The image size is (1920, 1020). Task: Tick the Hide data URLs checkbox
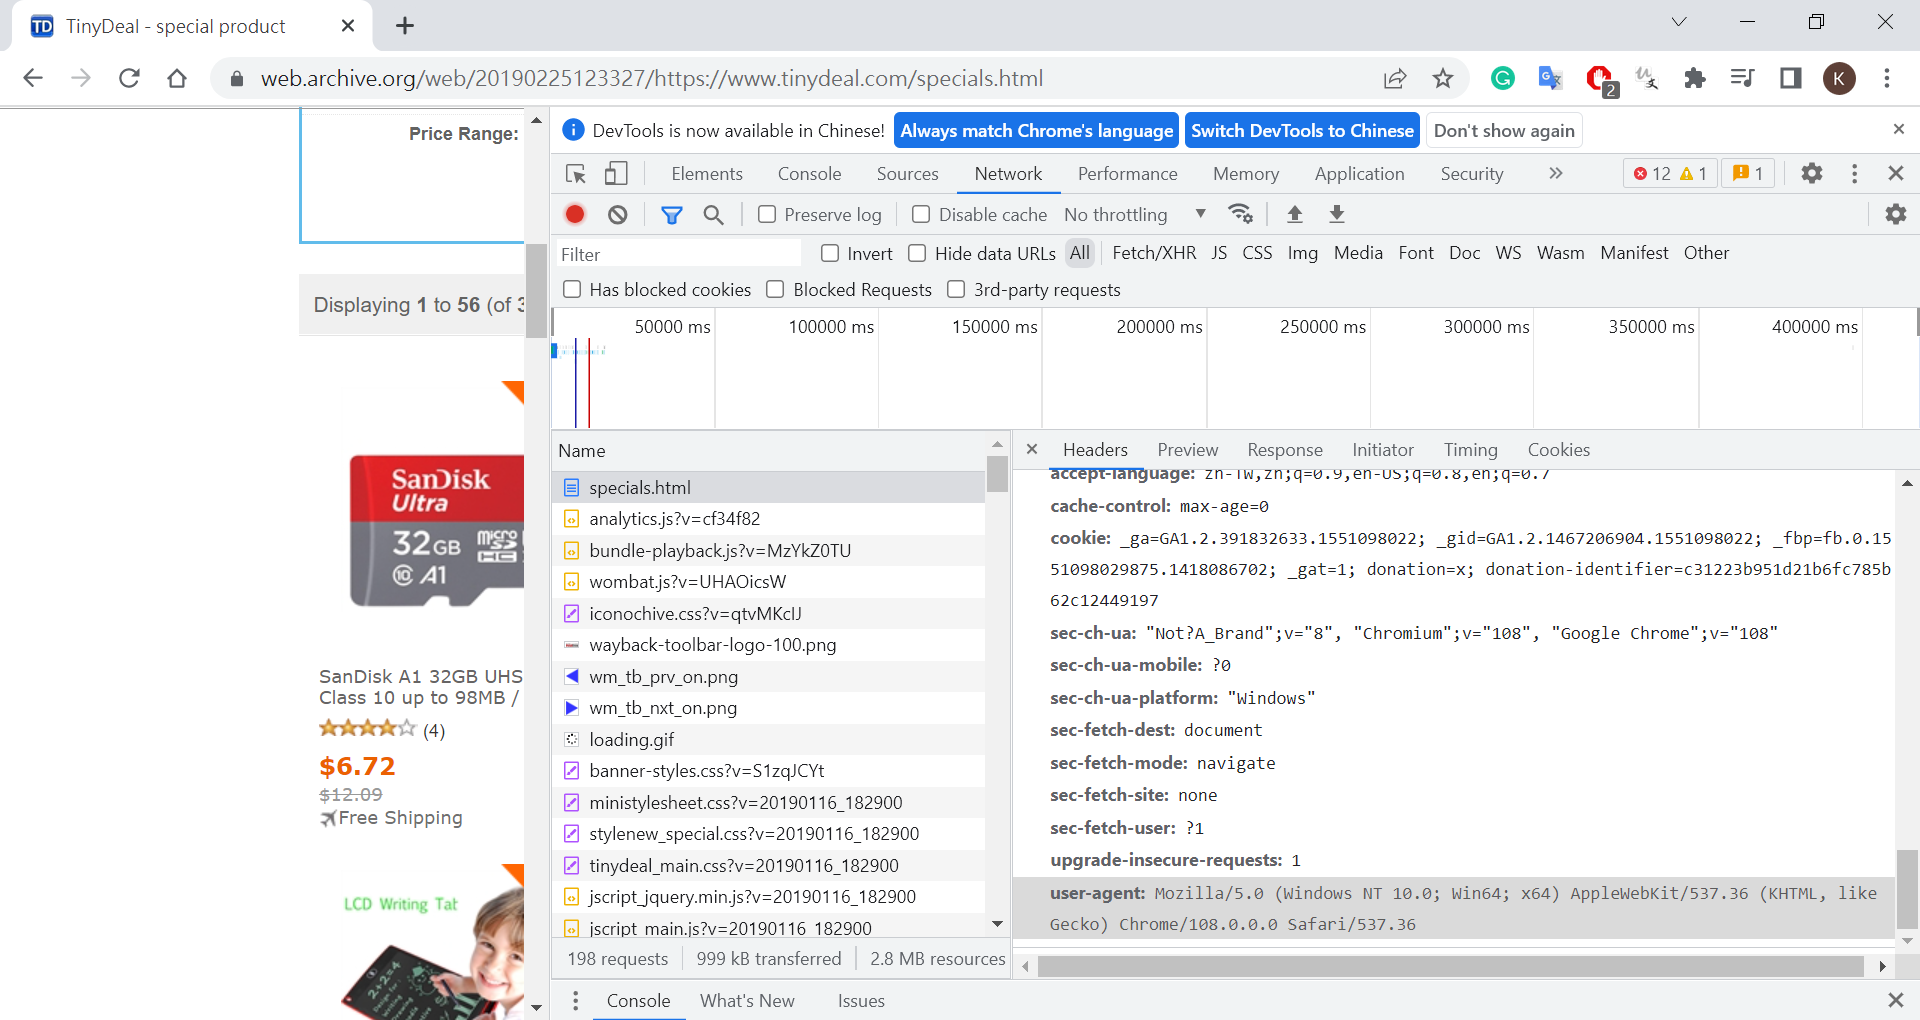click(x=917, y=253)
